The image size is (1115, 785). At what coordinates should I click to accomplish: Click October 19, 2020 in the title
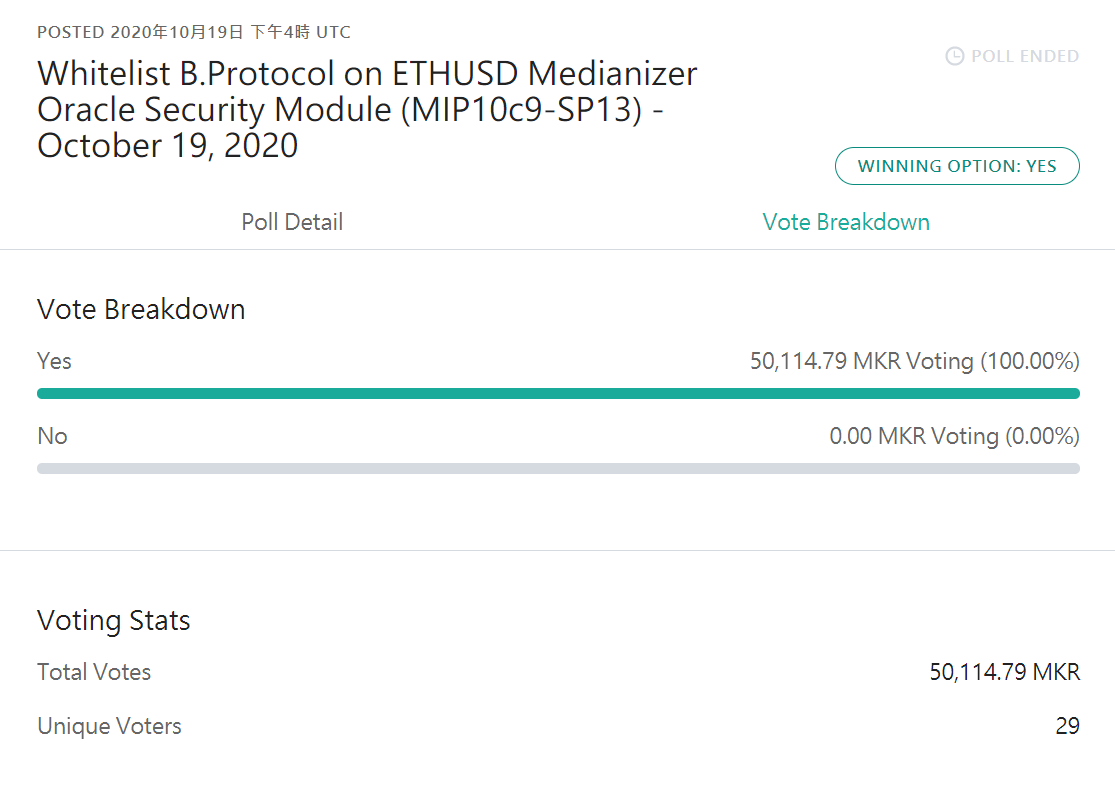point(167,146)
